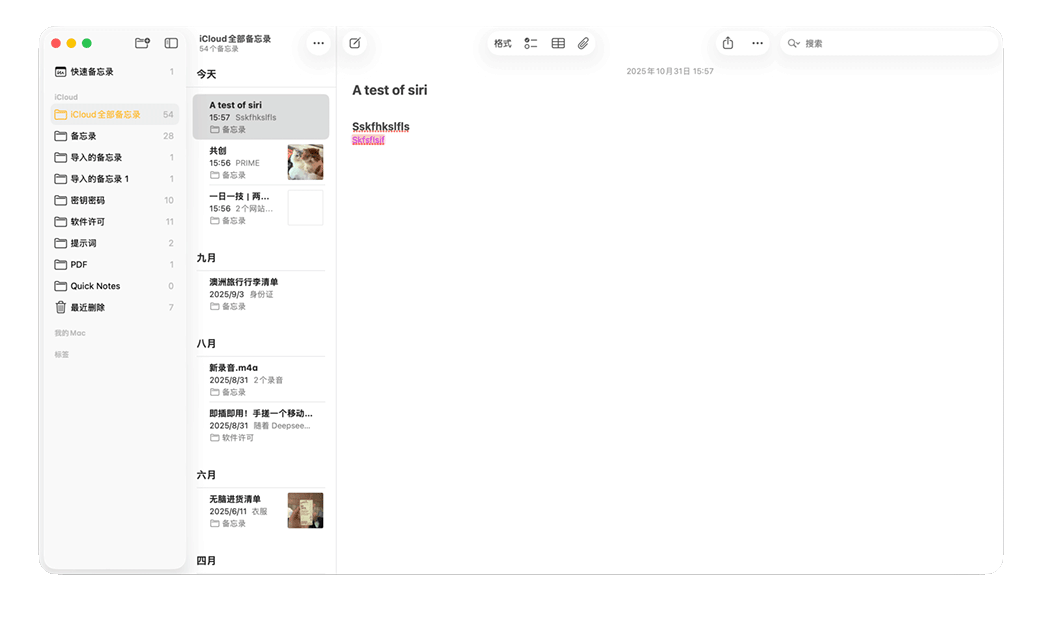Open the 密钥密码 folder
The image size is (1040, 624).
point(87,200)
